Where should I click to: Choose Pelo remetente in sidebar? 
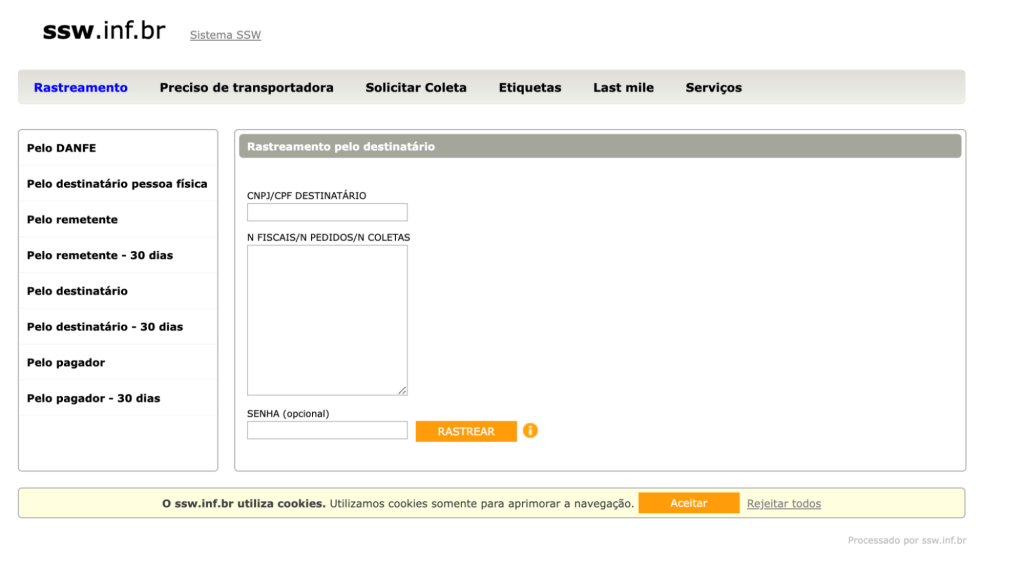(x=72, y=220)
